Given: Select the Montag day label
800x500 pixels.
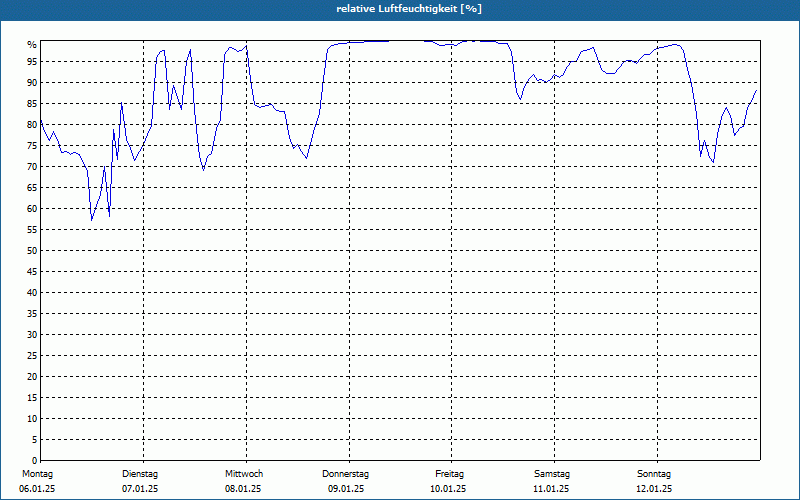Looking at the screenshot, I should click(37, 474).
